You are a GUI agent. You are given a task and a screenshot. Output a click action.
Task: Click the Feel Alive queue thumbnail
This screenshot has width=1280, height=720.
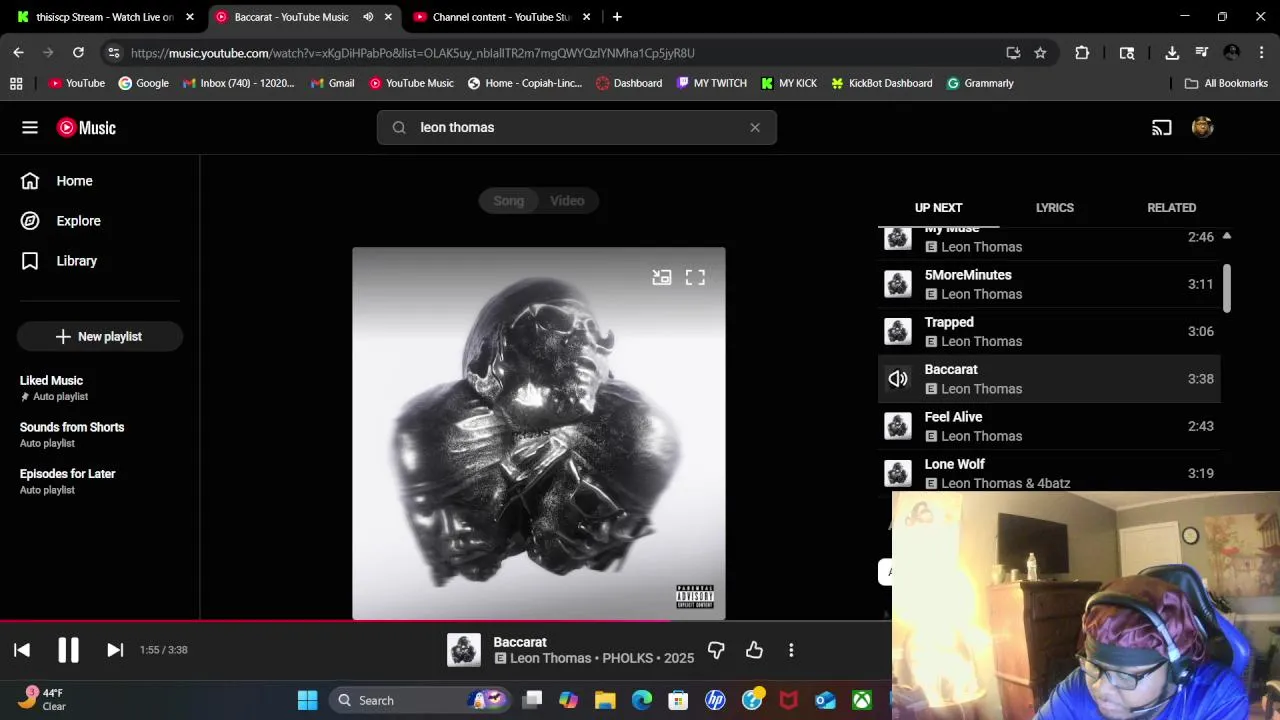pos(898,426)
